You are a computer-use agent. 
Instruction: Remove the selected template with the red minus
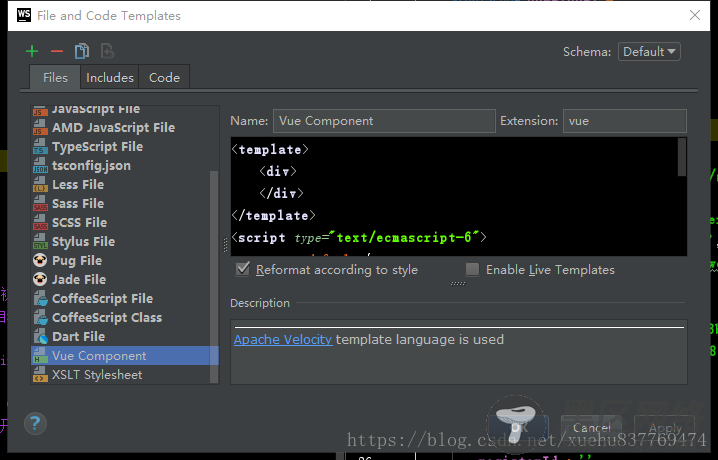(x=57, y=51)
